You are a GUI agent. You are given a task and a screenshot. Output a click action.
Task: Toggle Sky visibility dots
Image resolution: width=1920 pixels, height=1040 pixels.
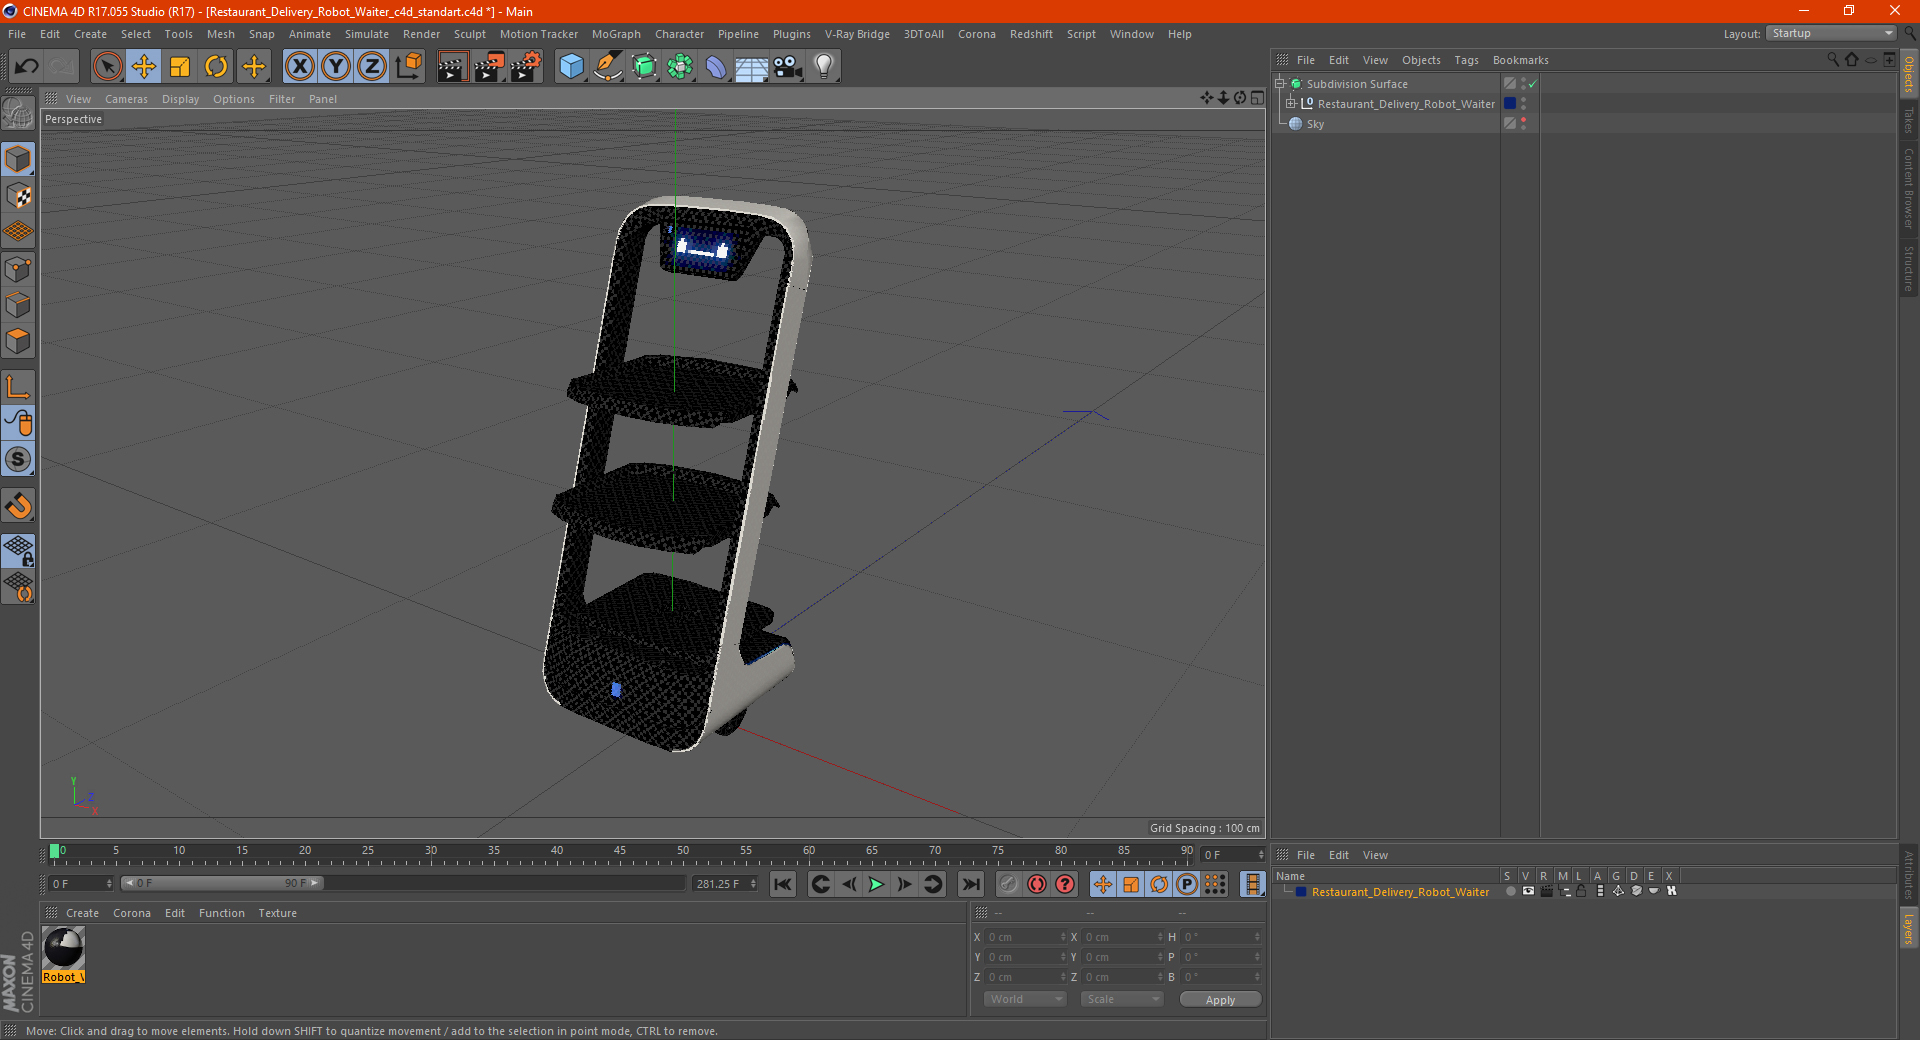tap(1523, 124)
